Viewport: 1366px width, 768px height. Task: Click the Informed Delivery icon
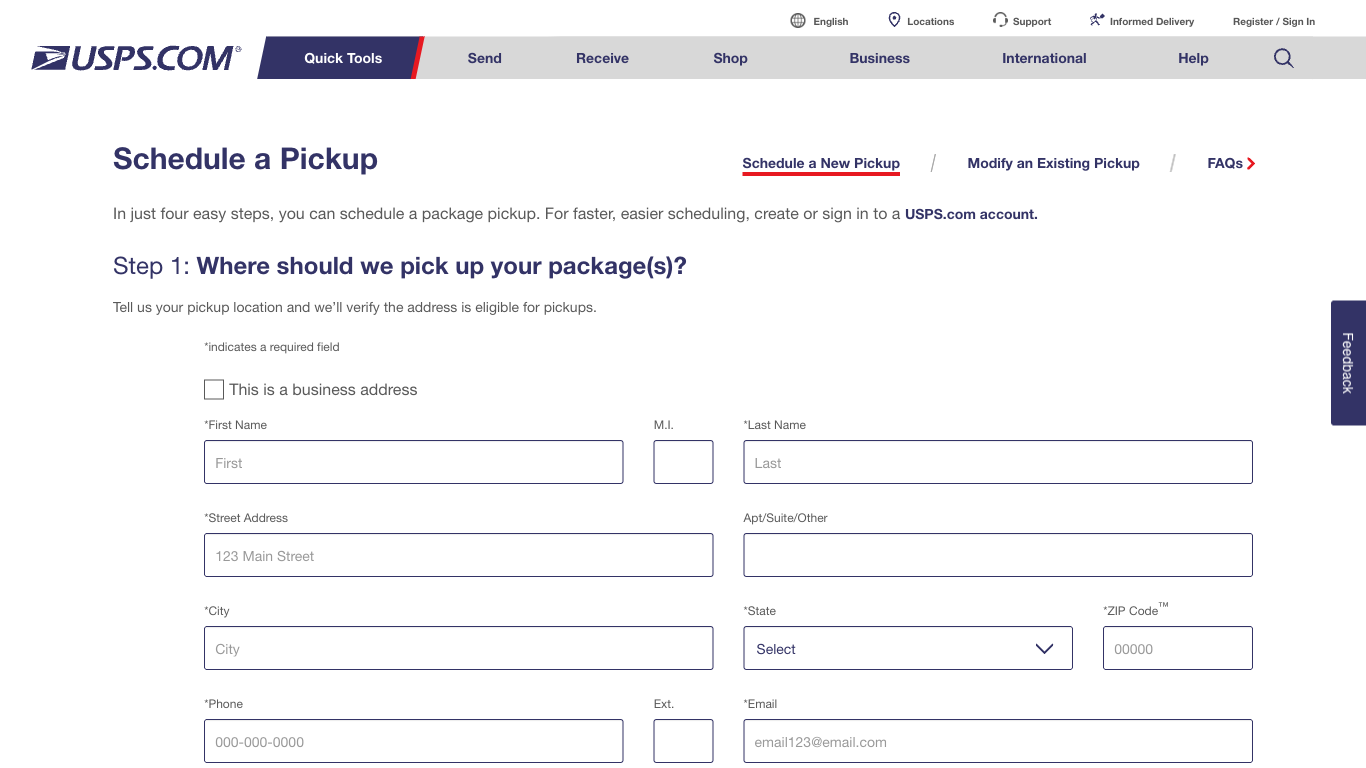tap(1097, 20)
